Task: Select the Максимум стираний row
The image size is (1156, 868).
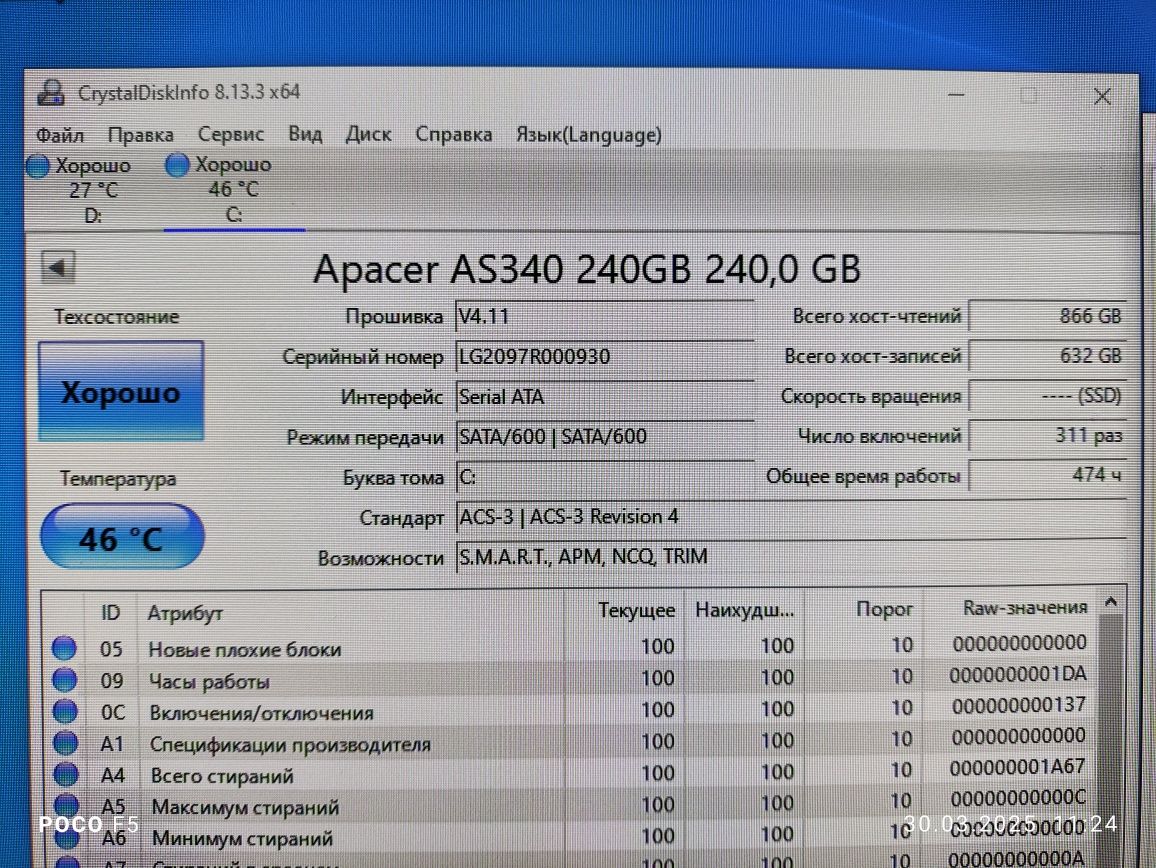Action: (x=569, y=804)
